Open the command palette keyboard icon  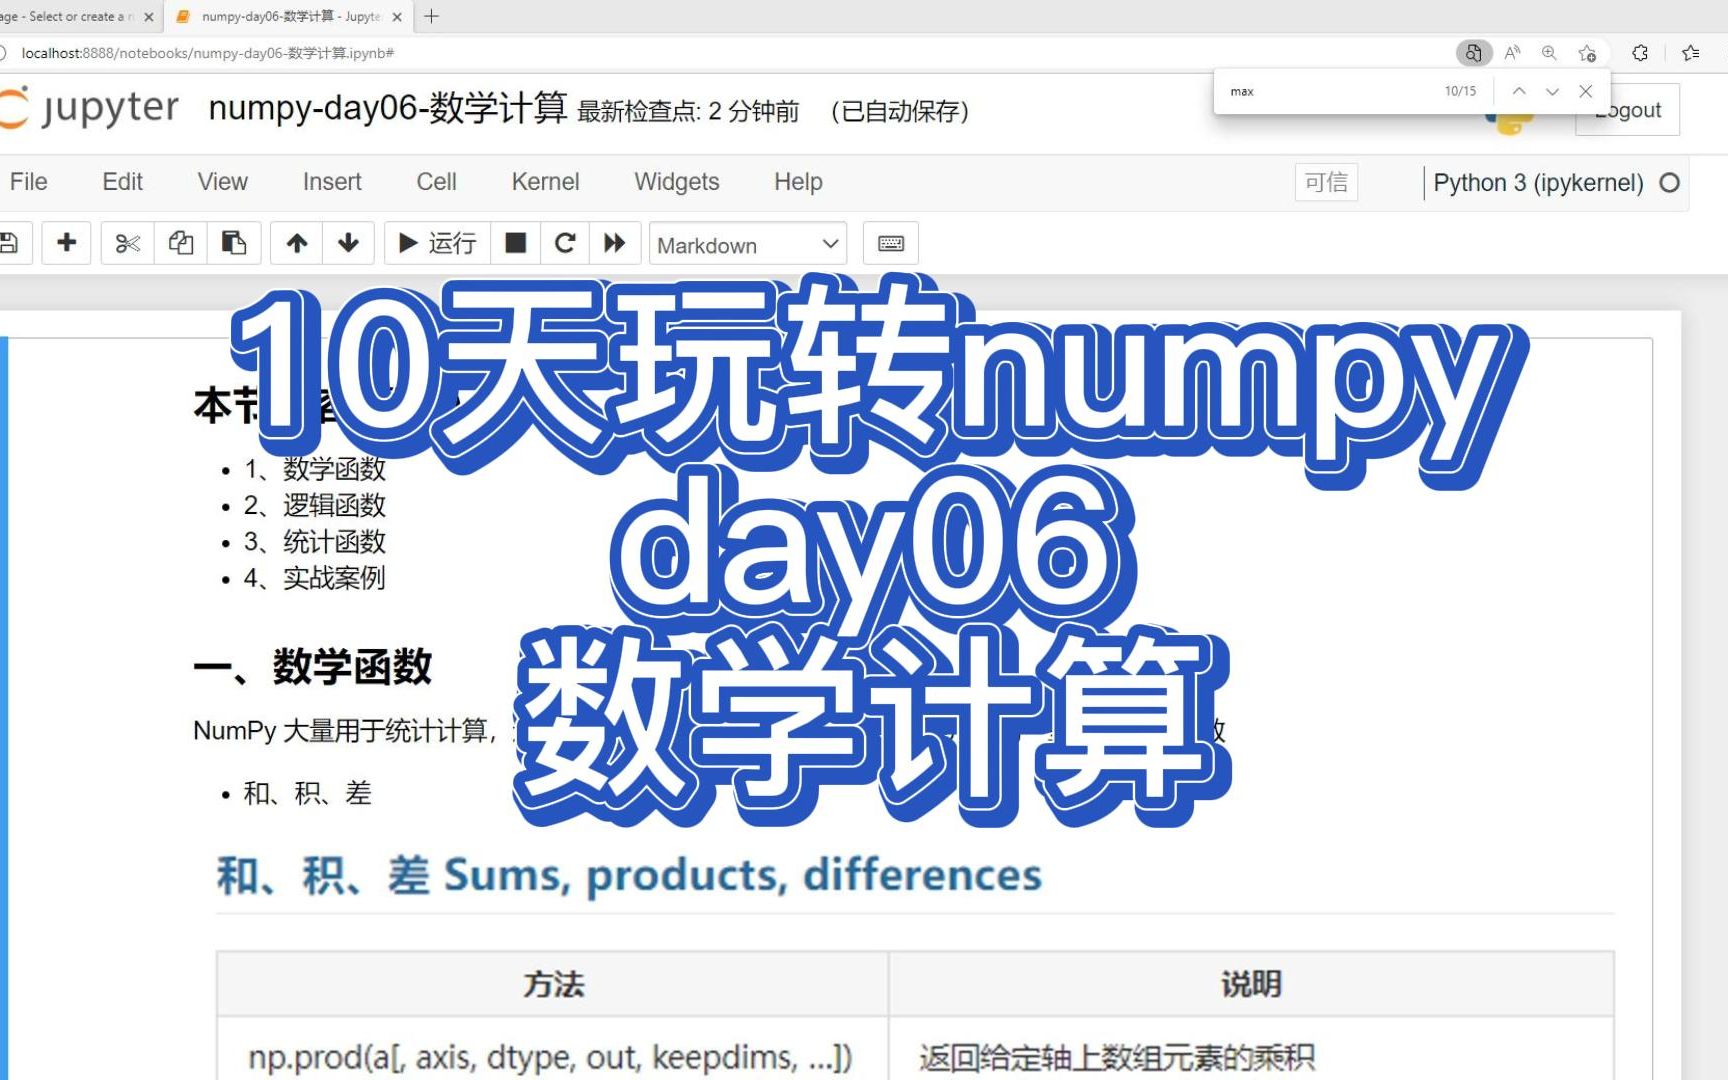point(889,243)
